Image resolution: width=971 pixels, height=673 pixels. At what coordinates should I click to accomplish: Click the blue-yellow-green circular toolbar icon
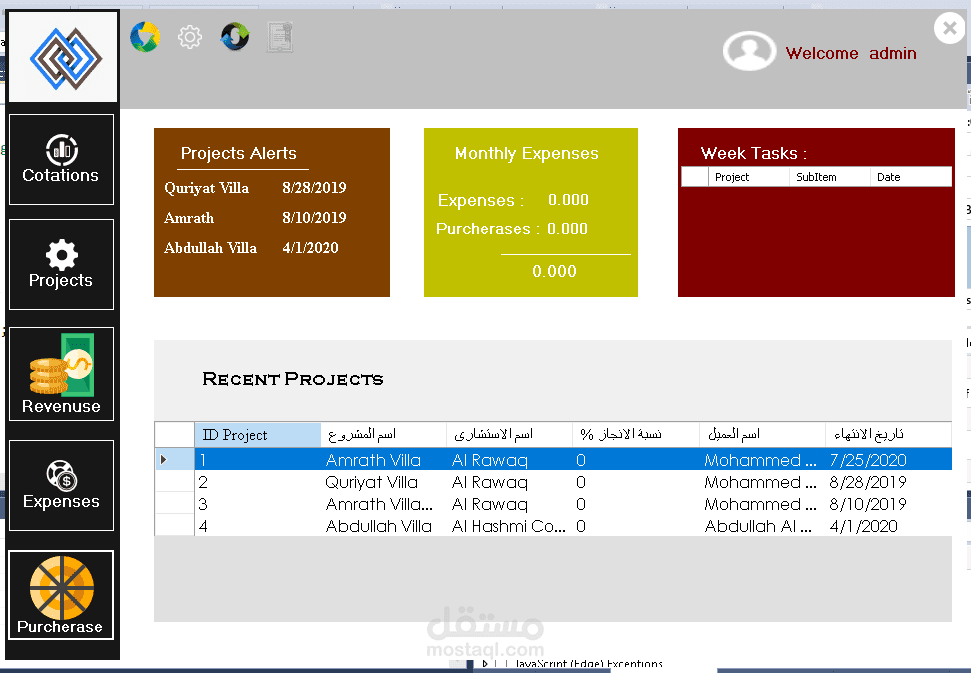coord(145,37)
